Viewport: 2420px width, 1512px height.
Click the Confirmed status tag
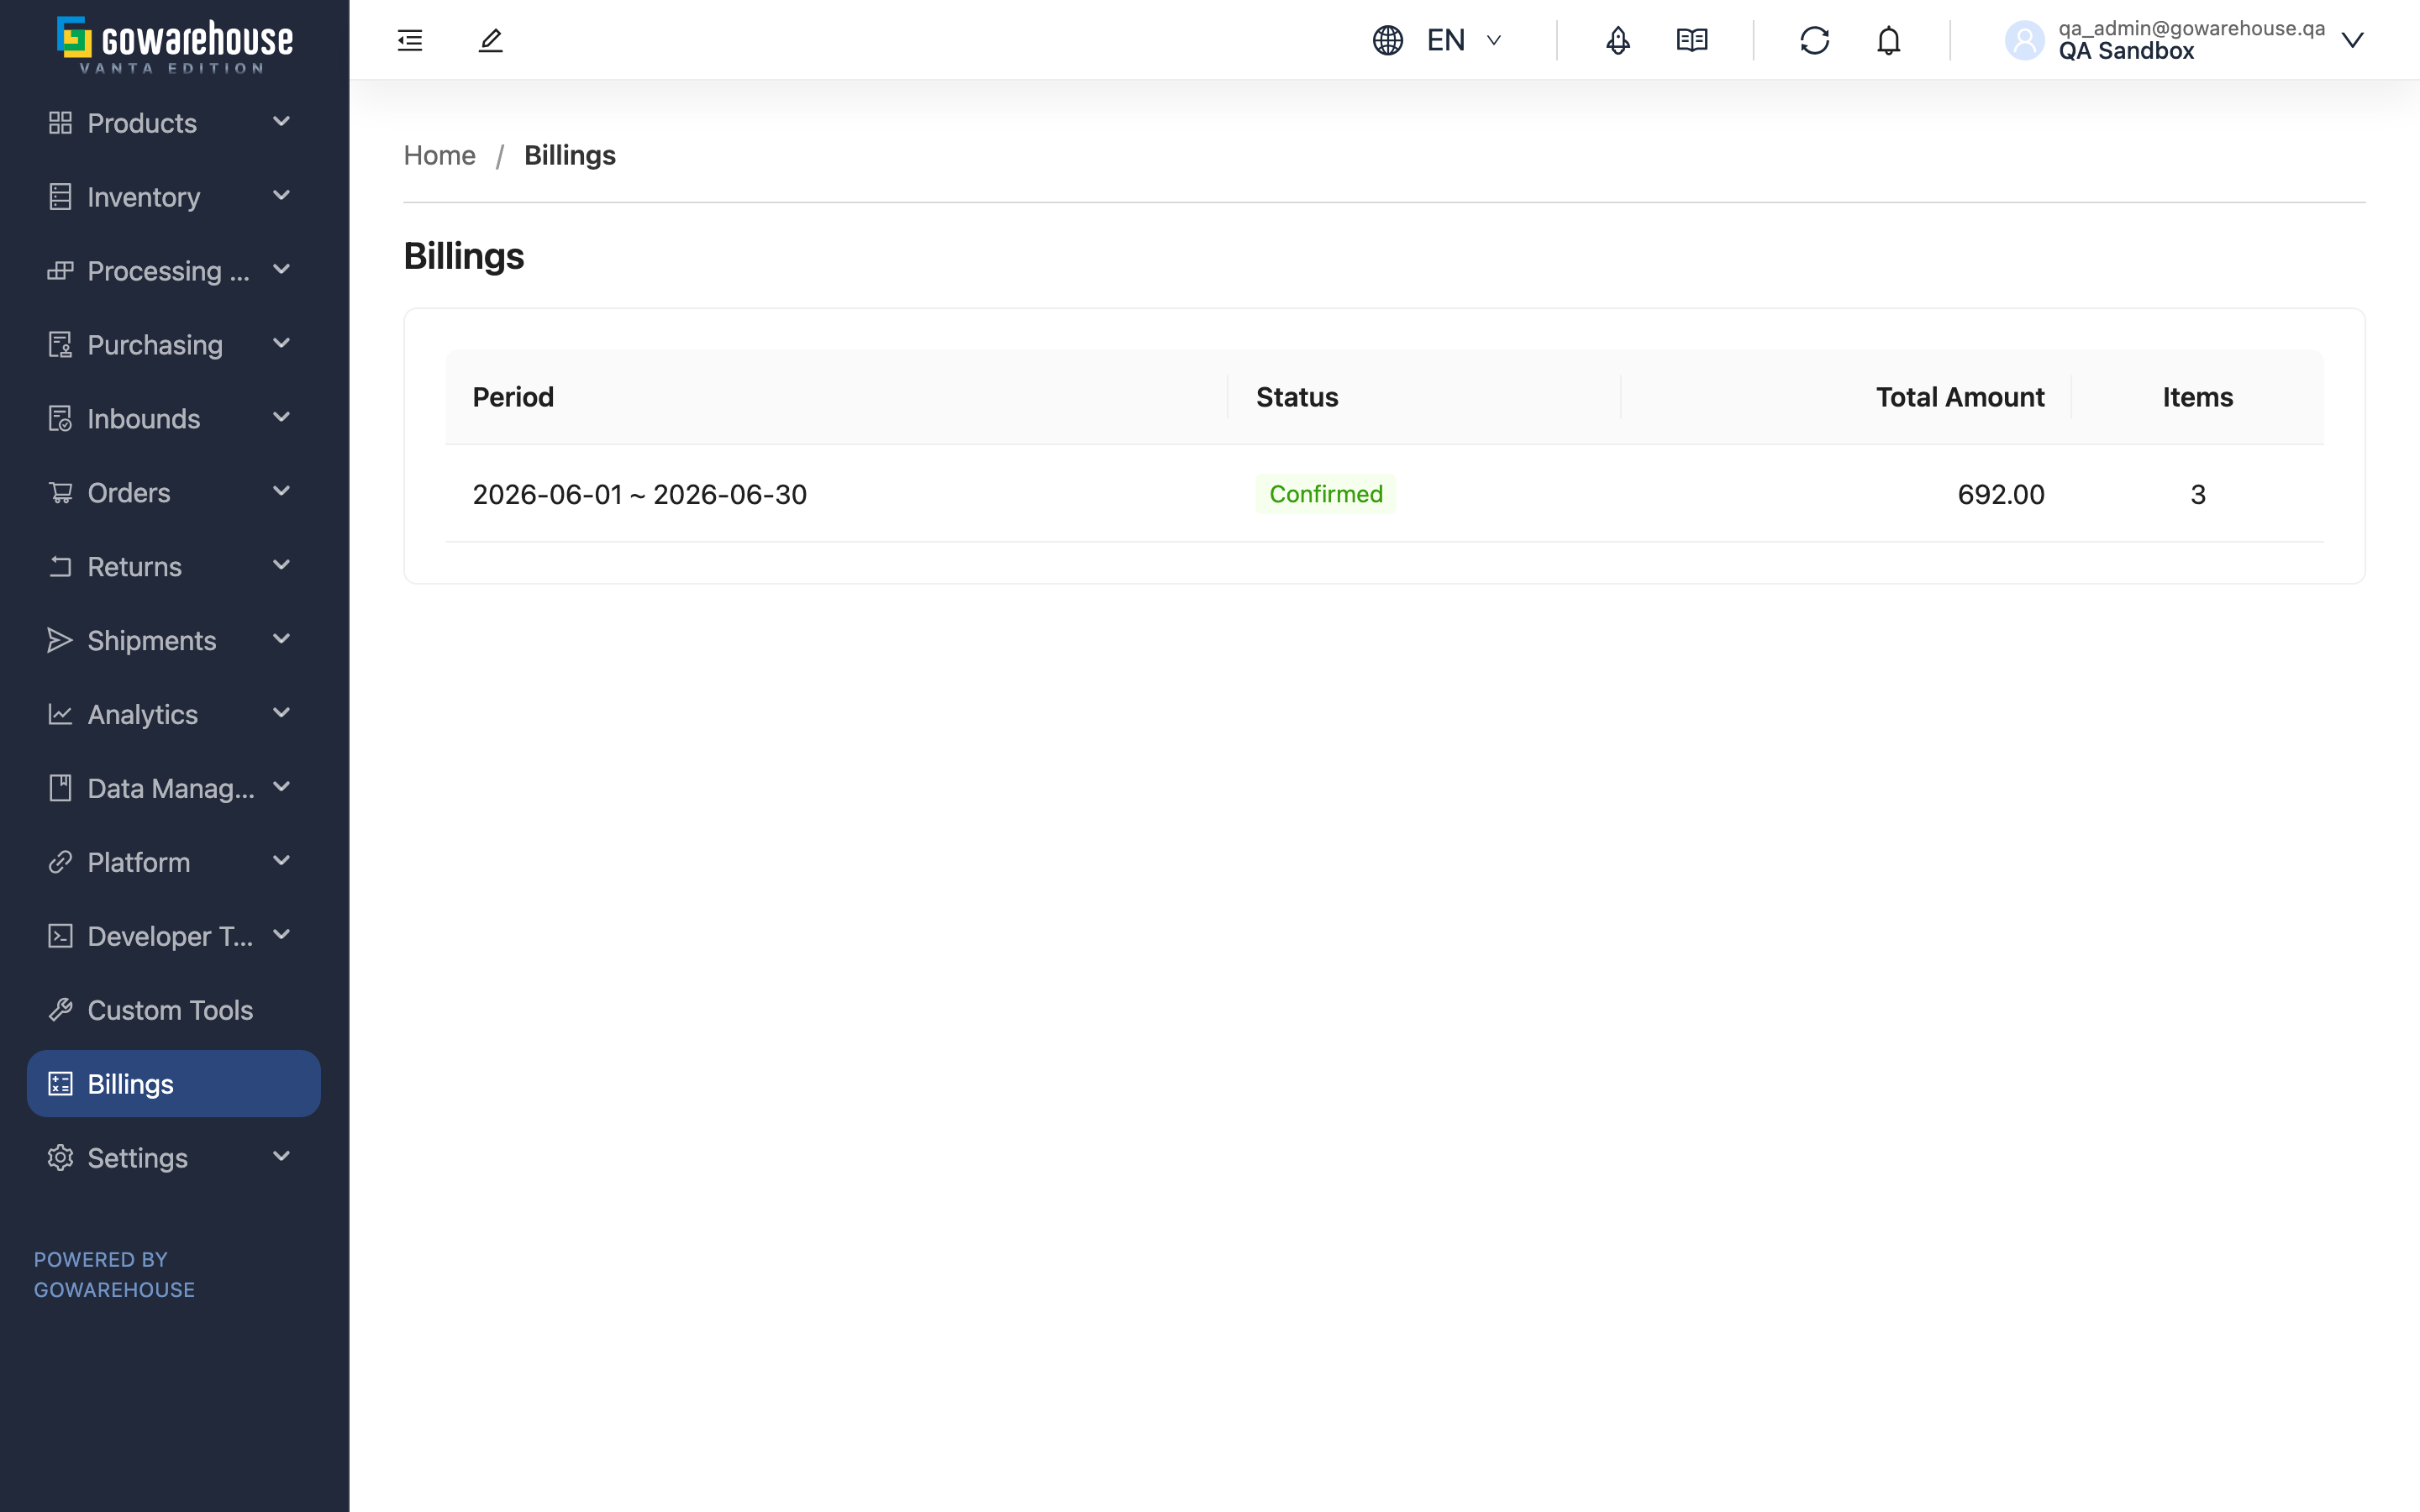coord(1326,494)
